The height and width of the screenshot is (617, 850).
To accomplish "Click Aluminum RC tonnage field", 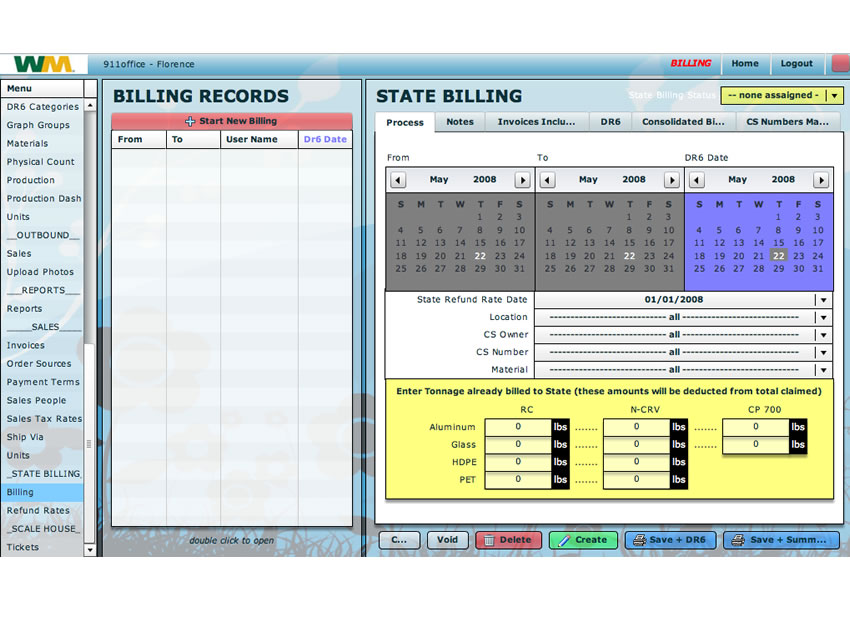I will point(518,427).
